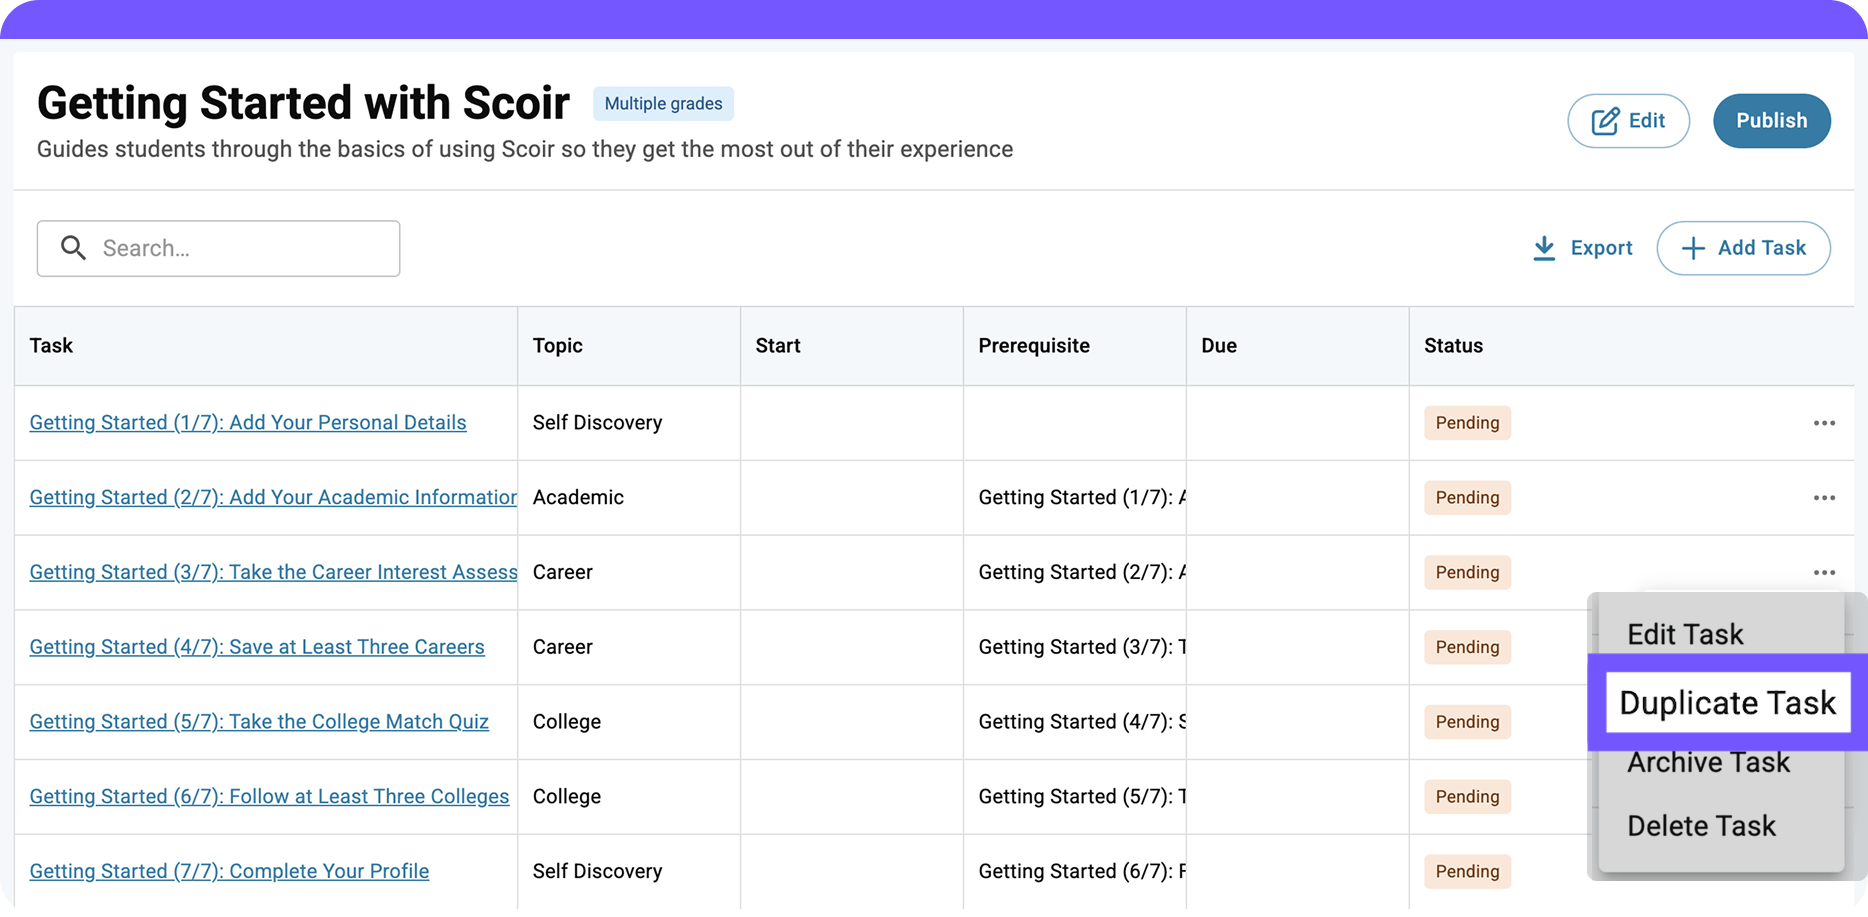Click the Multiple grades badge
Viewport: 1868px width, 917px height.
[663, 103]
